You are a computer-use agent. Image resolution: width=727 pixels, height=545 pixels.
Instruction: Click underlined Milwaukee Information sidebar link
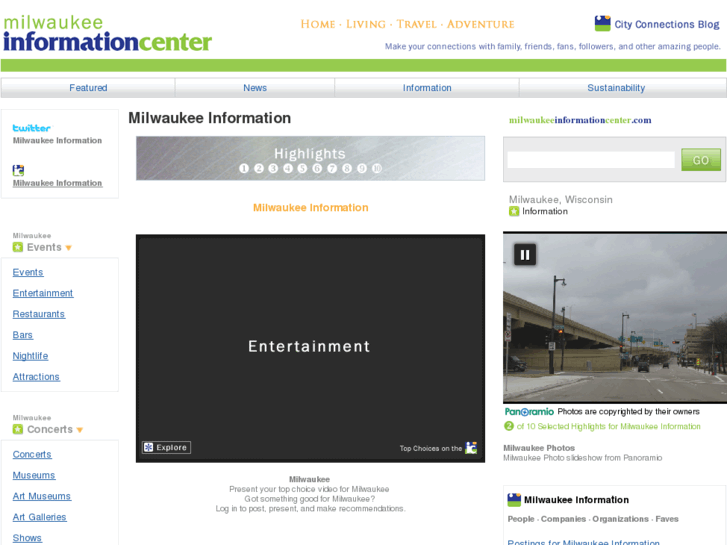pyautogui.click(x=57, y=183)
